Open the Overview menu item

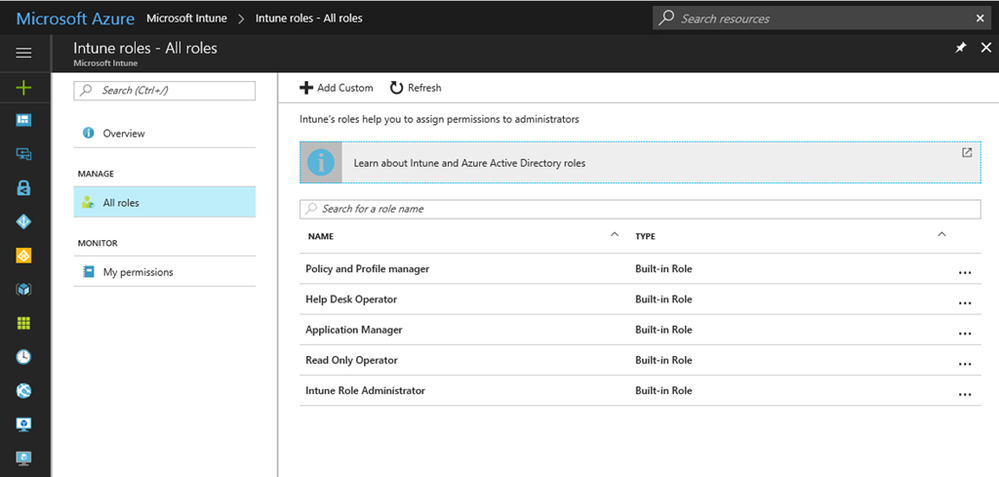[x=123, y=133]
